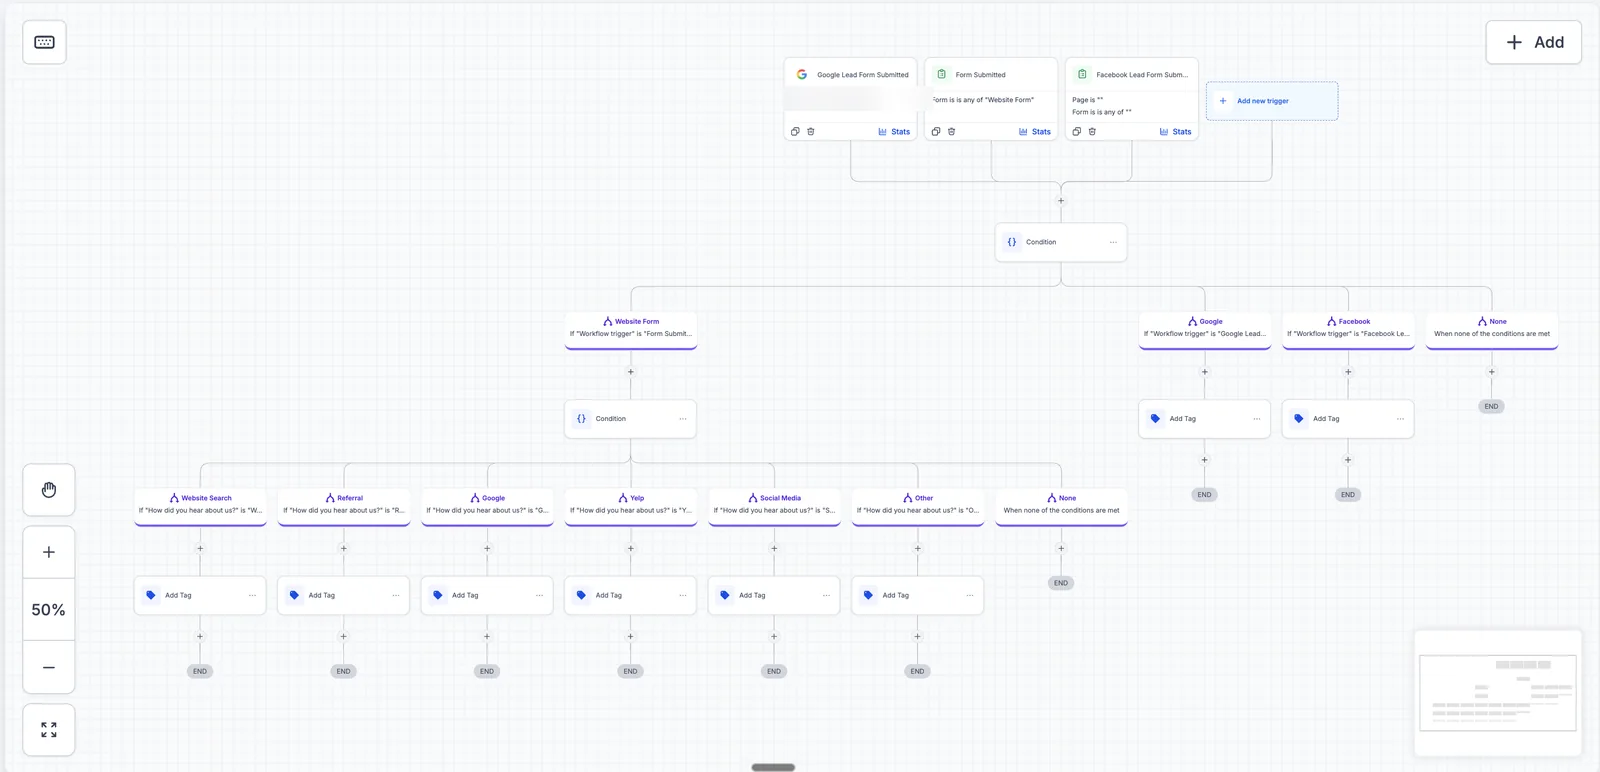1600x772 pixels.
Task: Add step above the top Condition node
Action: (x=1061, y=201)
